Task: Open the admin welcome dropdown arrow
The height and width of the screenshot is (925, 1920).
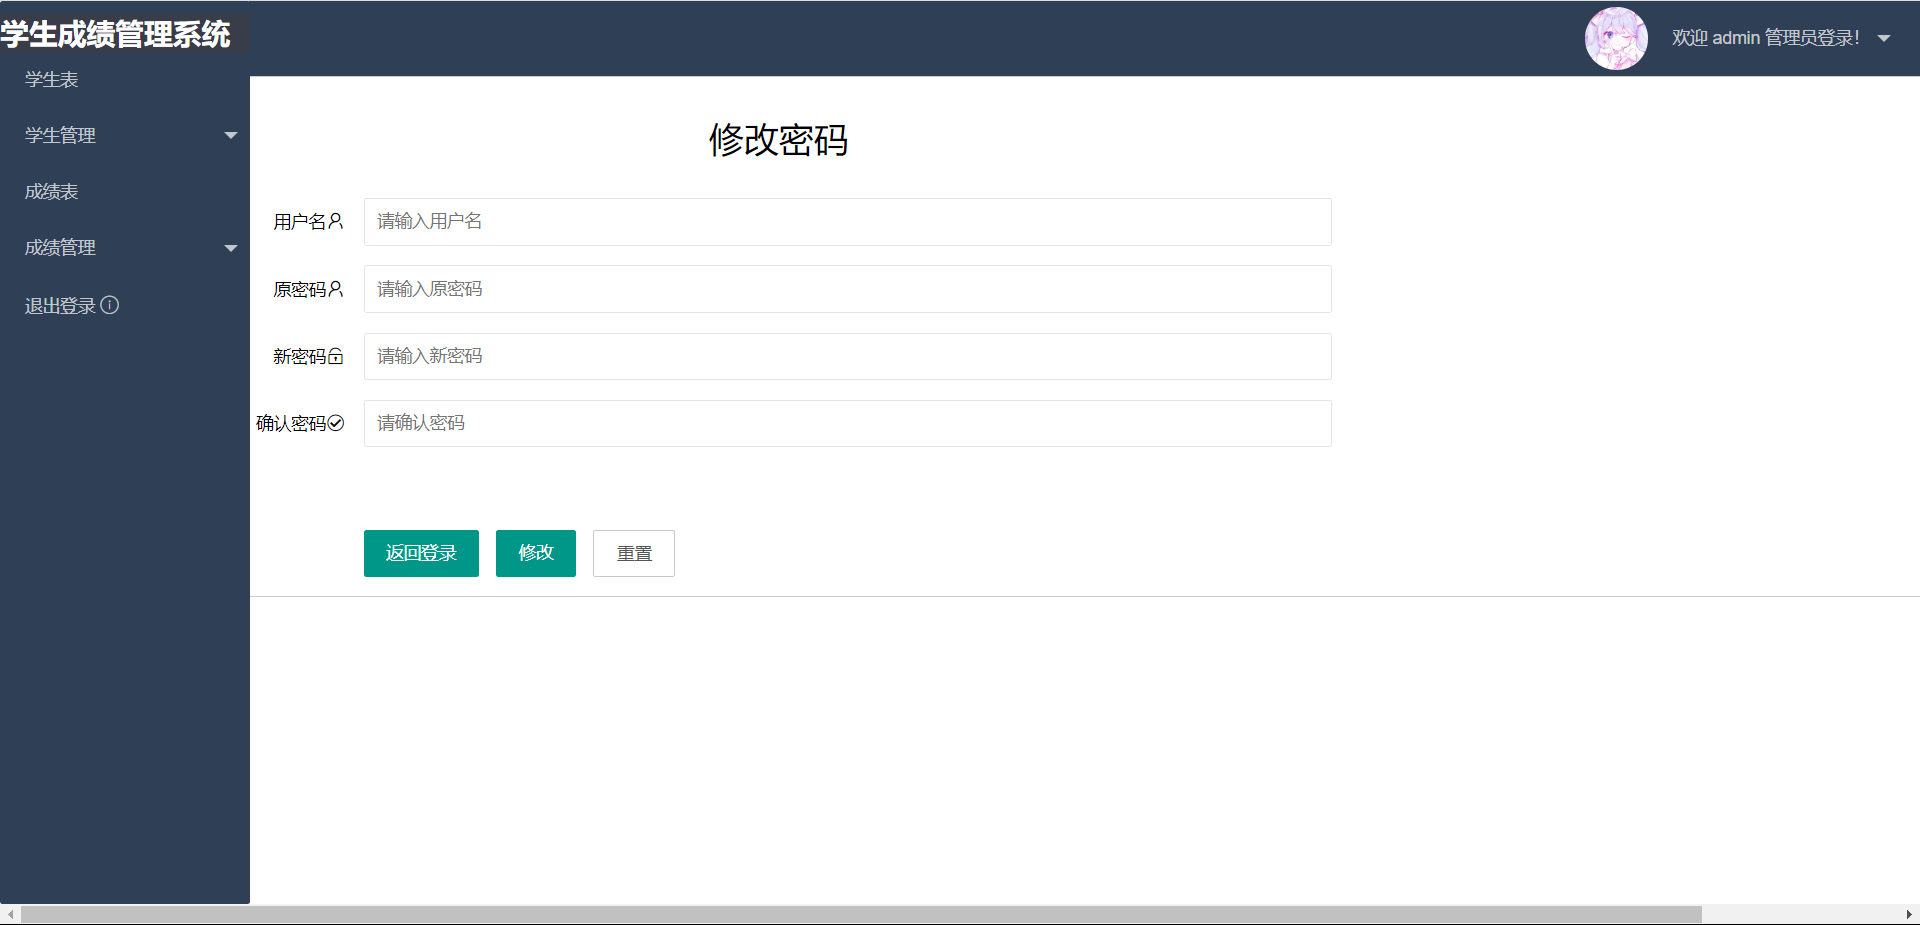Action: coord(1884,39)
